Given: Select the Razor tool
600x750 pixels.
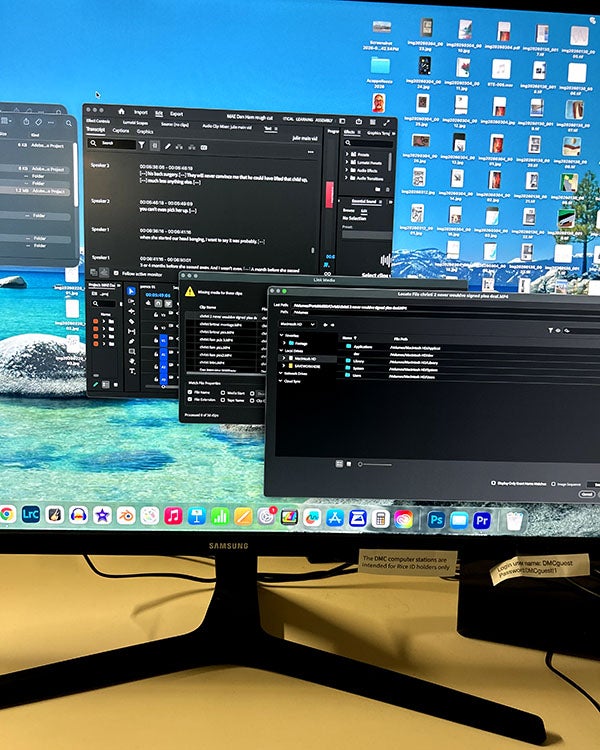Looking at the screenshot, I should click(x=132, y=321).
